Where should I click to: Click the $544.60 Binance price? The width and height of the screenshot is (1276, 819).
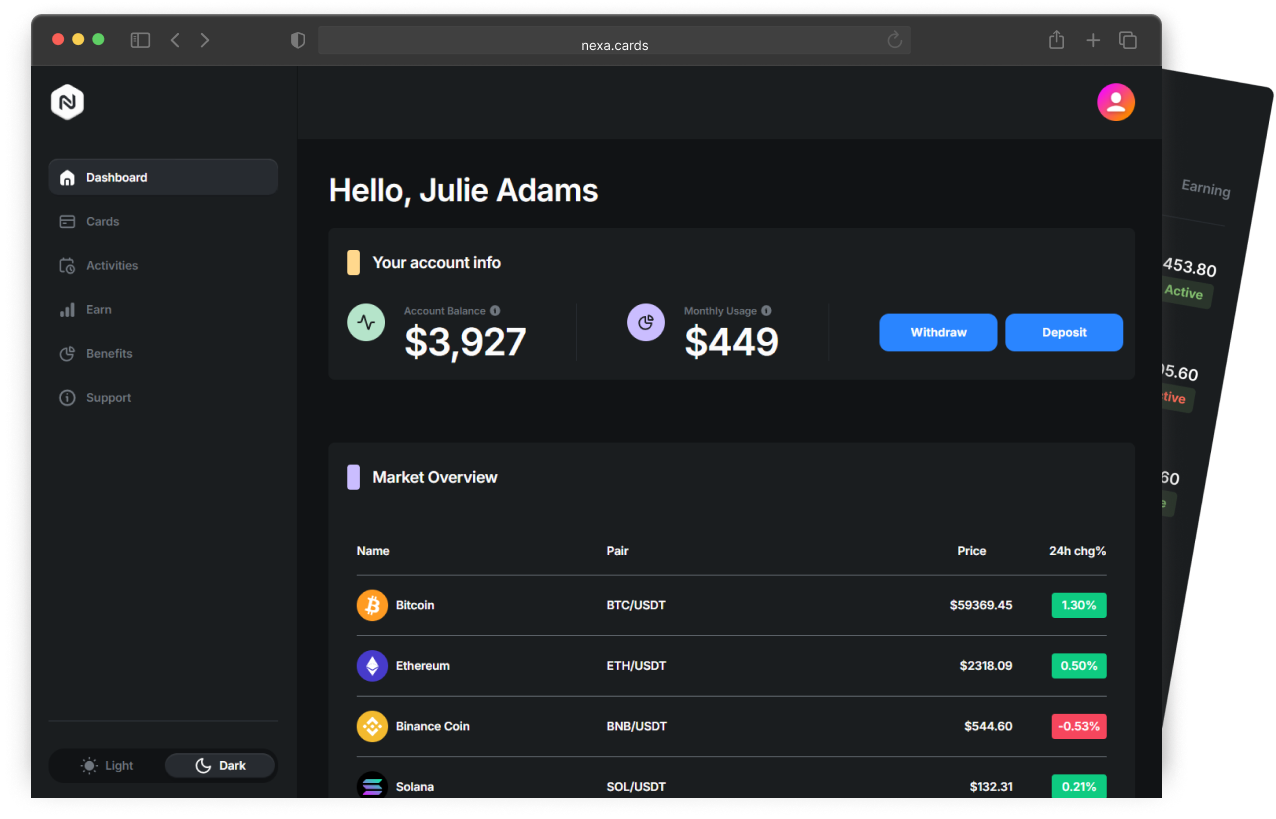(988, 726)
